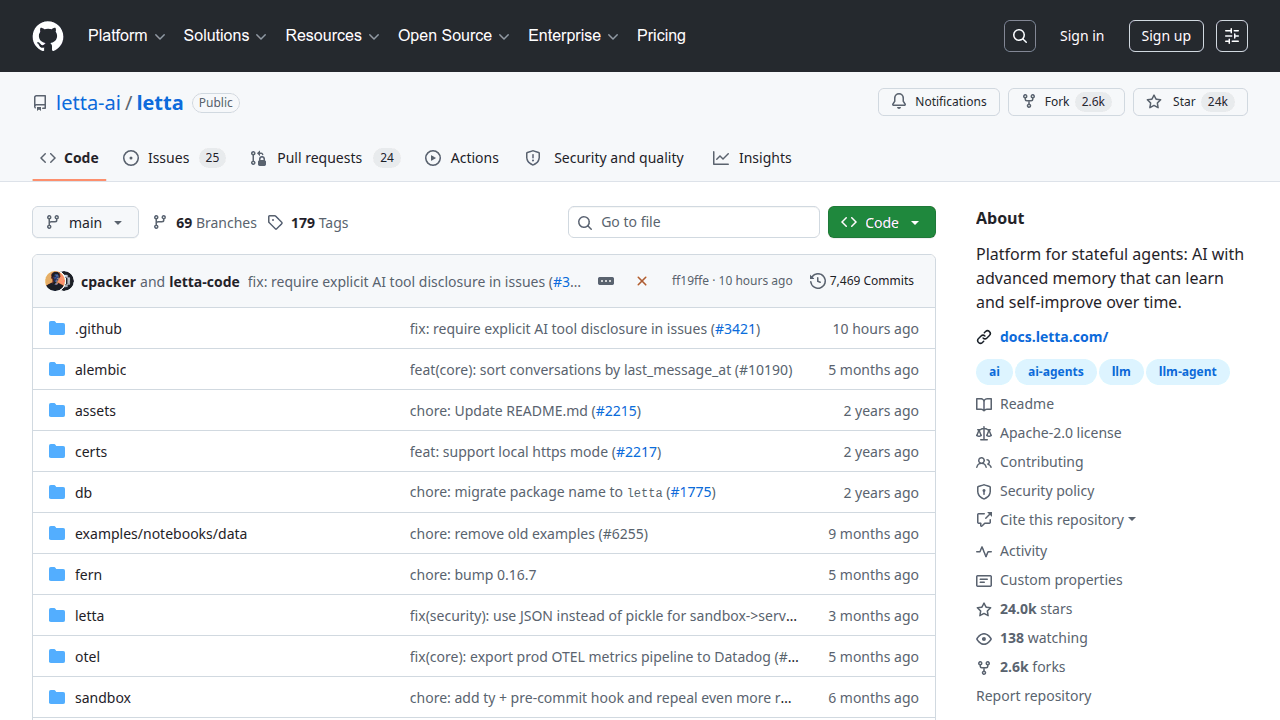Viewport: 1280px width, 720px height.
Task: Click the db folder icon
Action: point(57,493)
